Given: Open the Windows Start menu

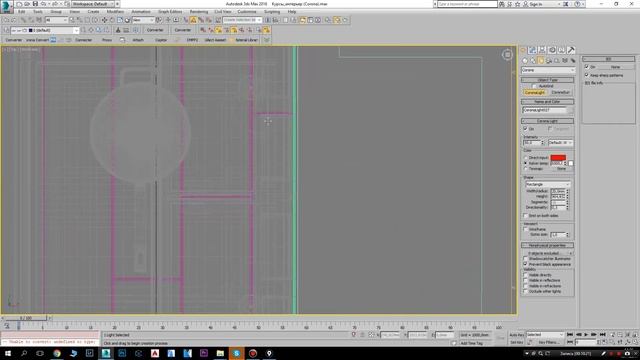Looking at the screenshot, I should (8, 353).
